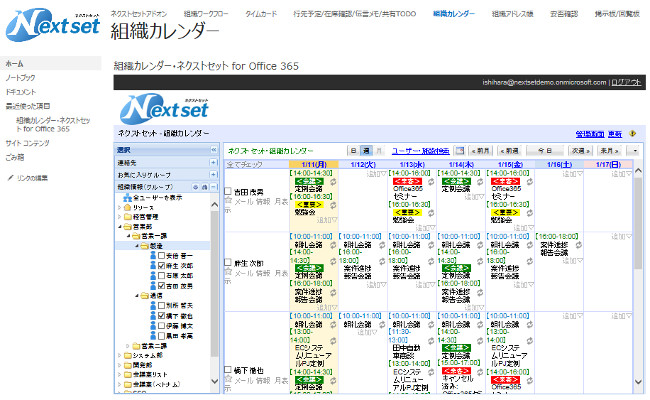Tick the checkbox beside 橋下 徹也 in the calendar
The height and width of the screenshot is (400, 650).
pyautogui.click(x=228, y=369)
